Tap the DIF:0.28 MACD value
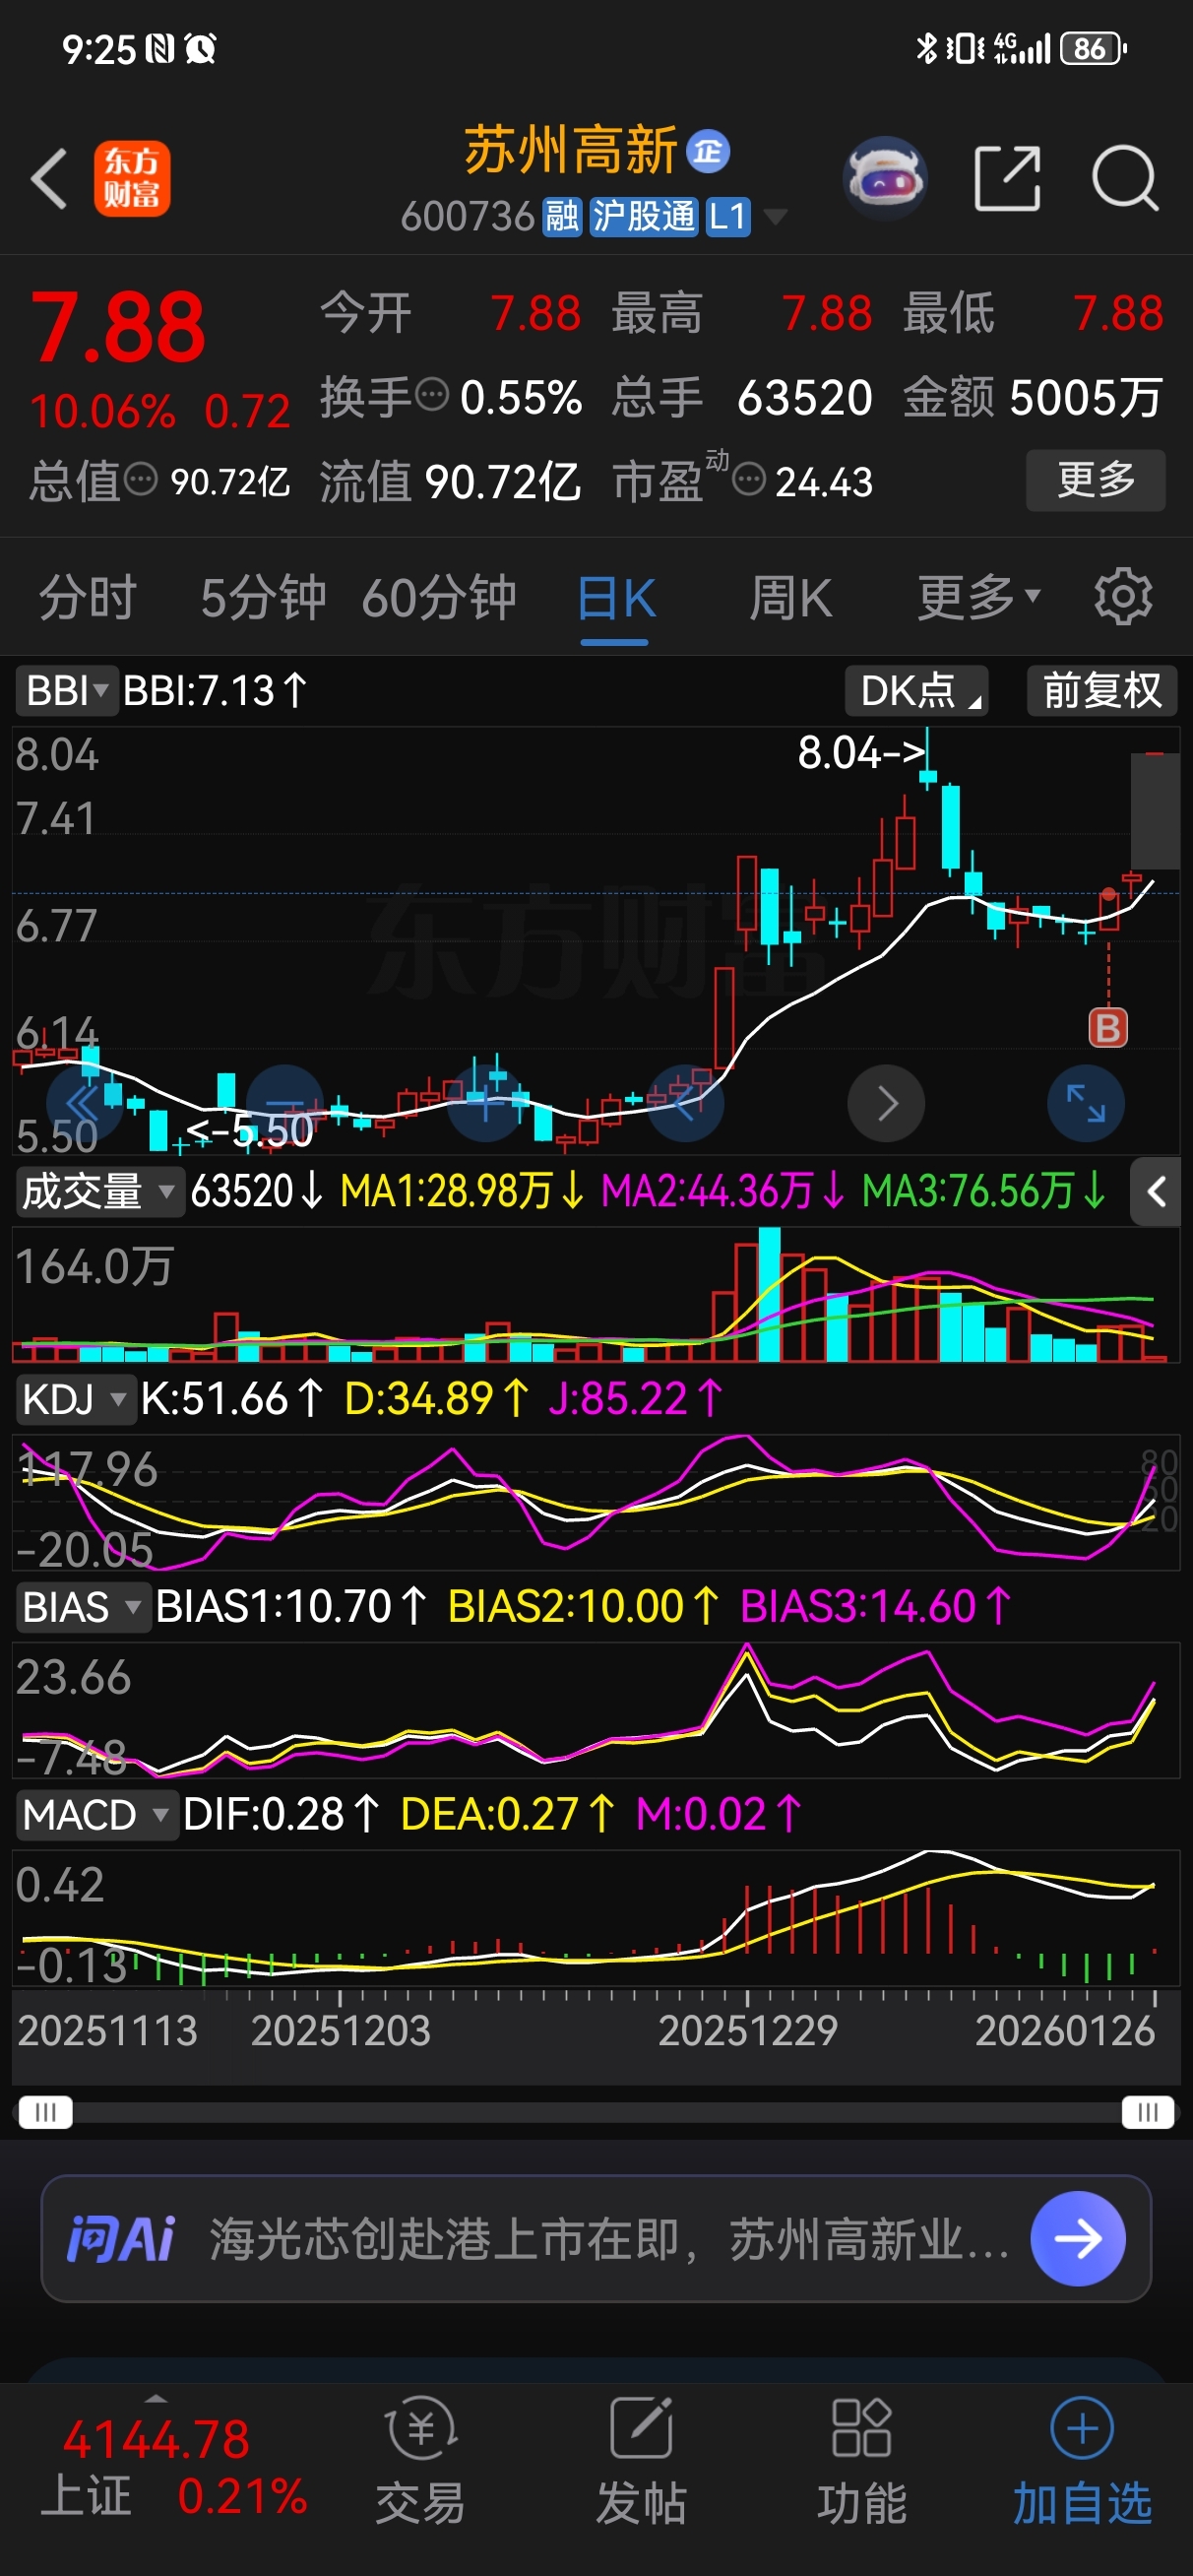Viewport: 1193px width, 2576px height. pyautogui.click(x=281, y=1814)
